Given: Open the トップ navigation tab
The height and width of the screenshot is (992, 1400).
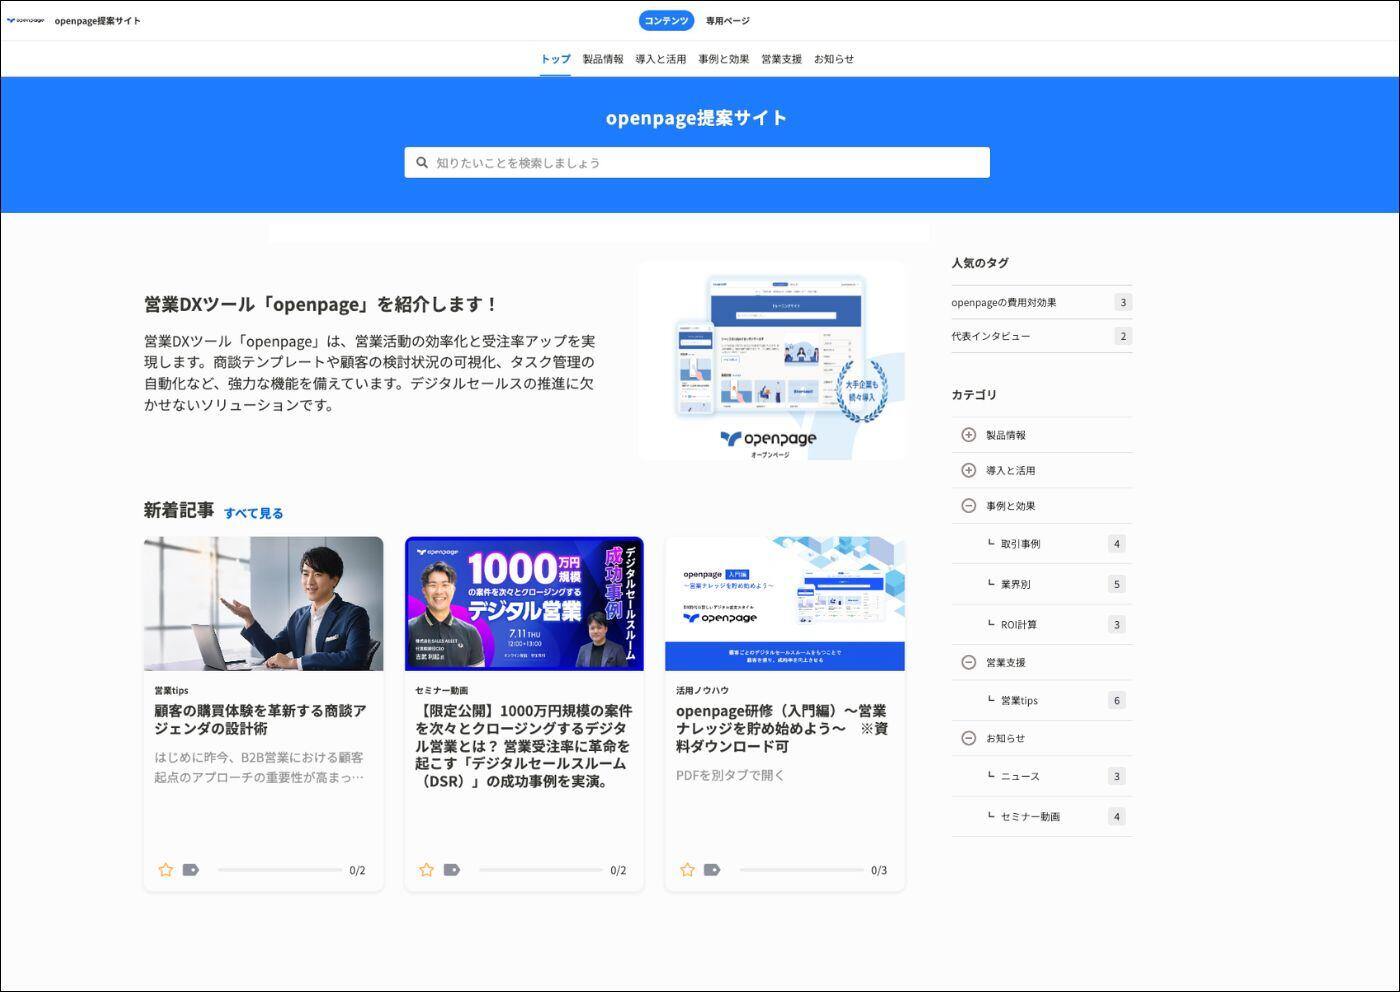Looking at the screenshot, I should tap(555, 59).
